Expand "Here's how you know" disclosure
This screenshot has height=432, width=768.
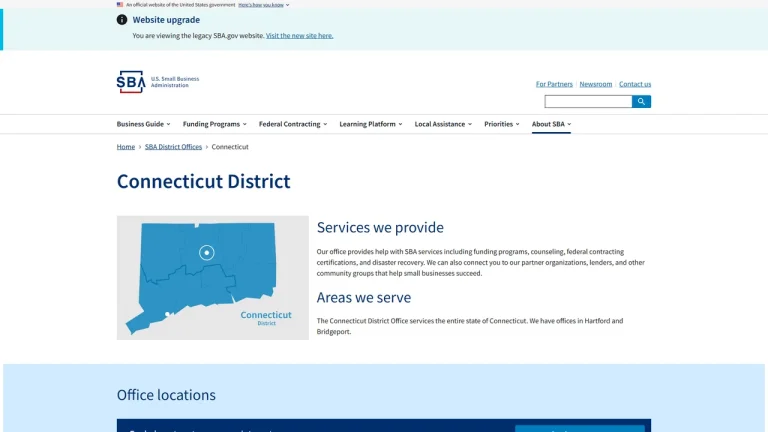tap(264, 5)
